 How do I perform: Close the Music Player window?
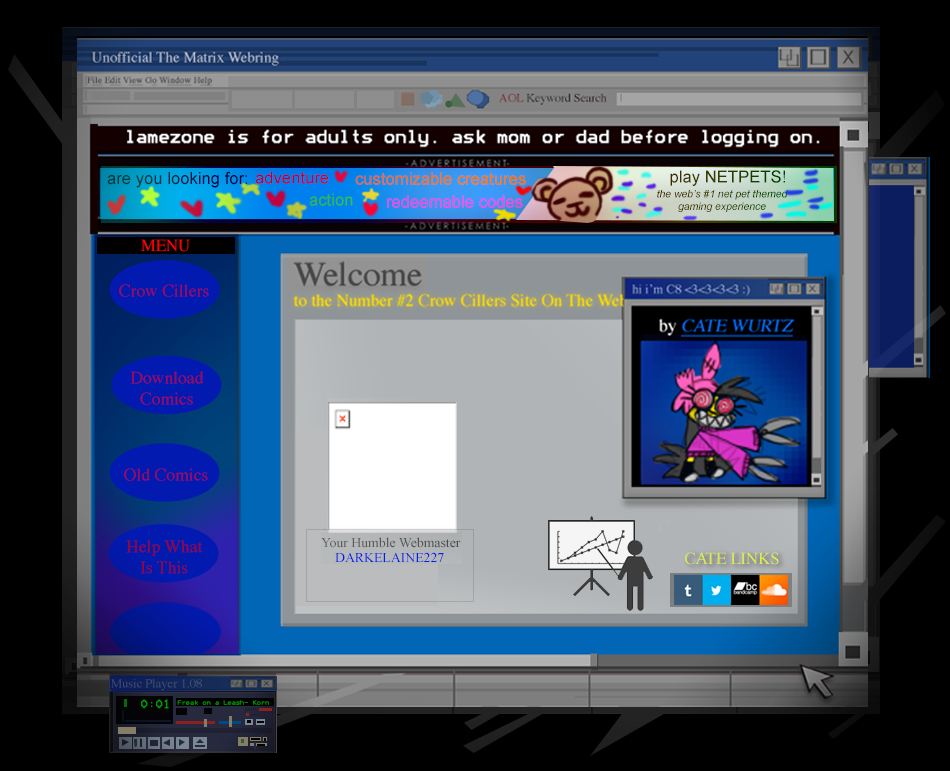click(x=267, y=683)
